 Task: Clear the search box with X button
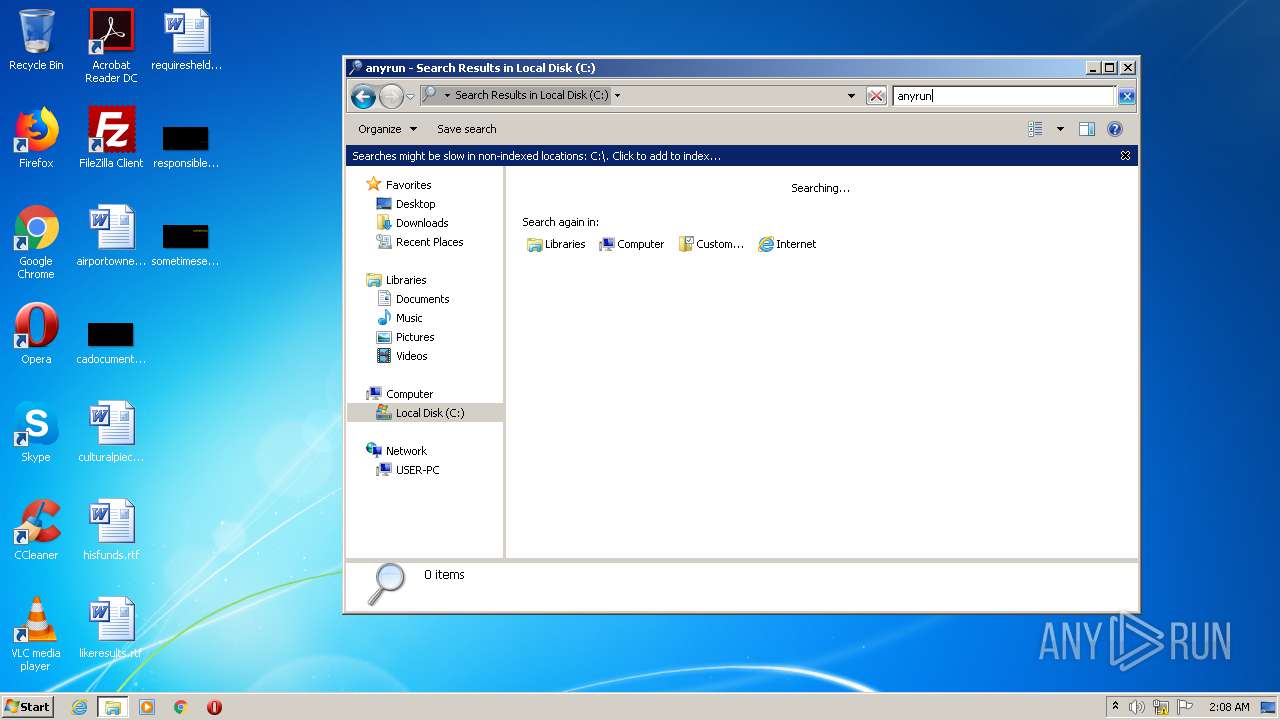(1126, 96)
